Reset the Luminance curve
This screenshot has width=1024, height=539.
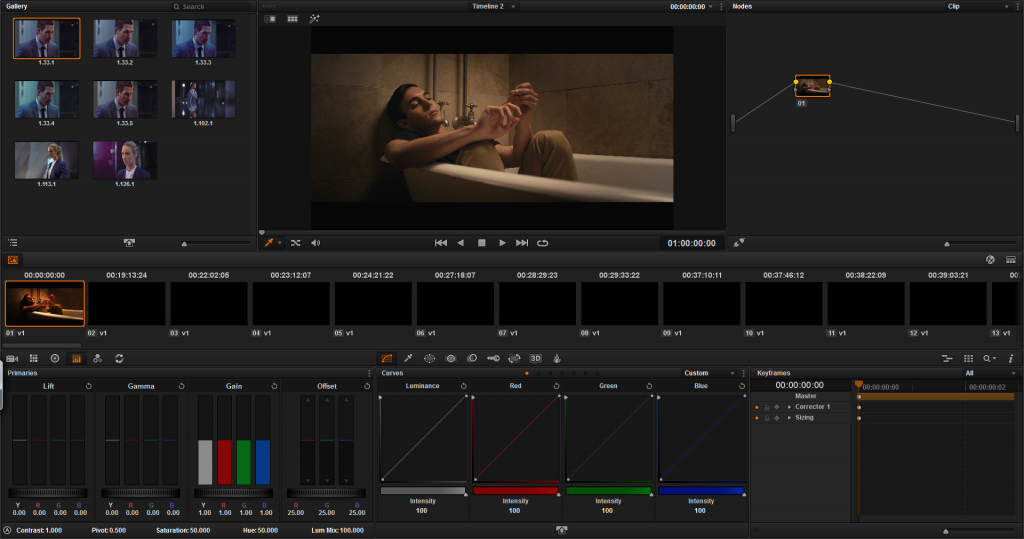(464, 386)
